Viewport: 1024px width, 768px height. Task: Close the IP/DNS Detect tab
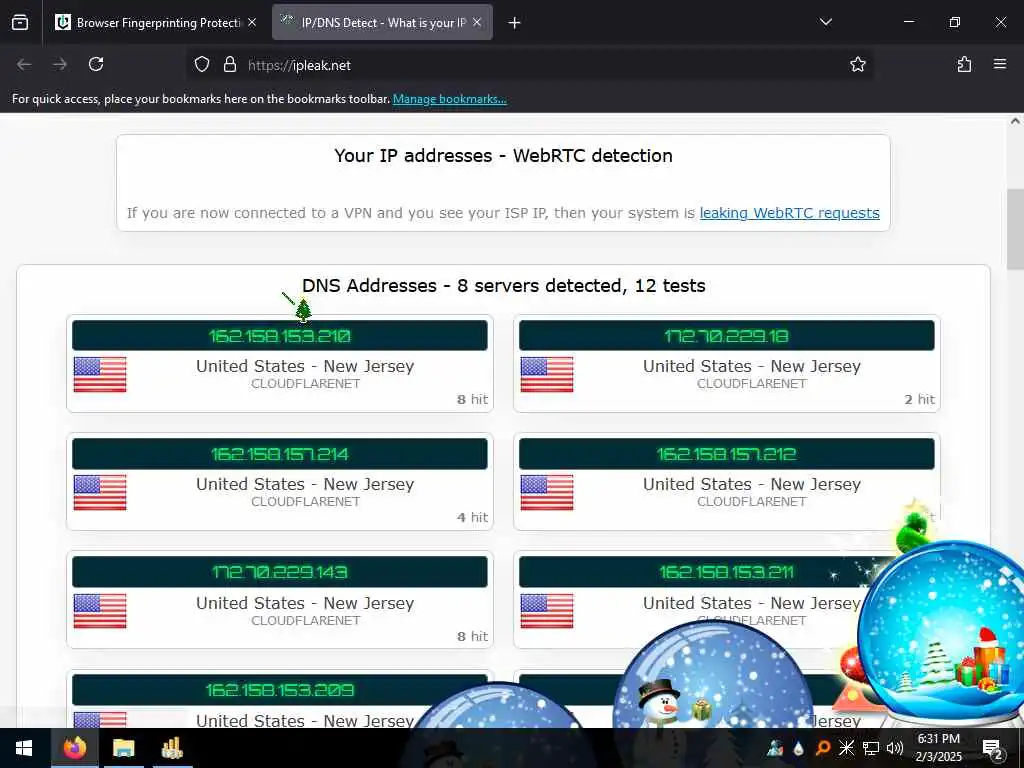click(477, 22)
